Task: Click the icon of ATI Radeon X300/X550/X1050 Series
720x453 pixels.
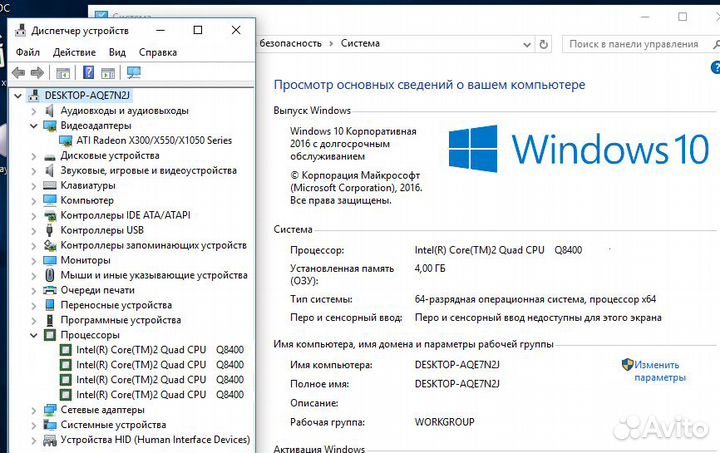Action: pos(66,140)
